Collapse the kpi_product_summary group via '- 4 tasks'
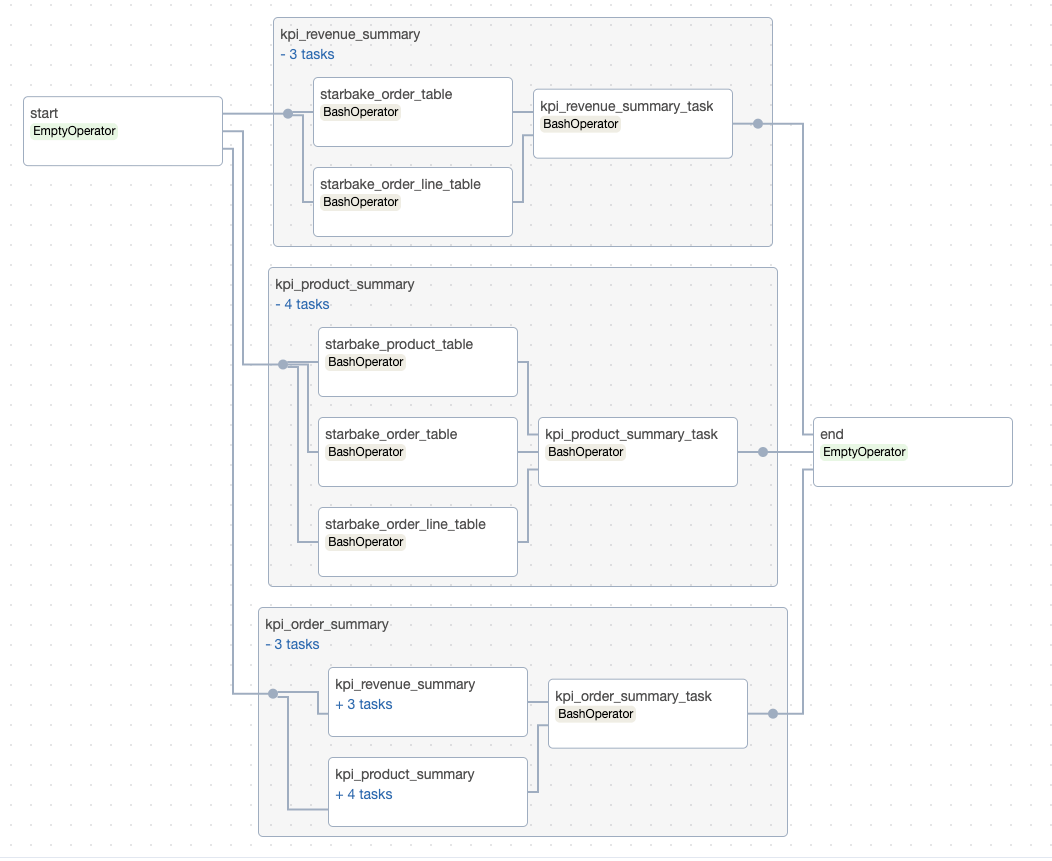This screenshot has width=1052, height=861. click(x=302, y=304)
